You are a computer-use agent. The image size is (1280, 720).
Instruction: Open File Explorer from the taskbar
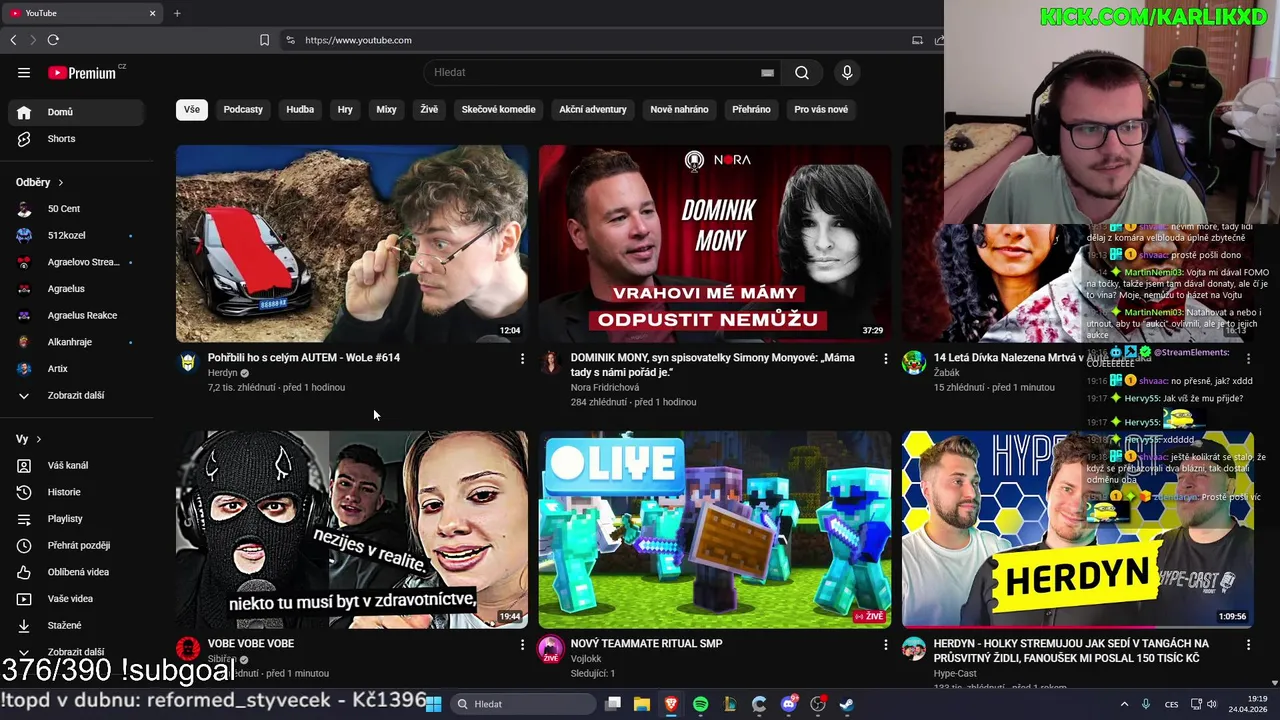[642, 704]
